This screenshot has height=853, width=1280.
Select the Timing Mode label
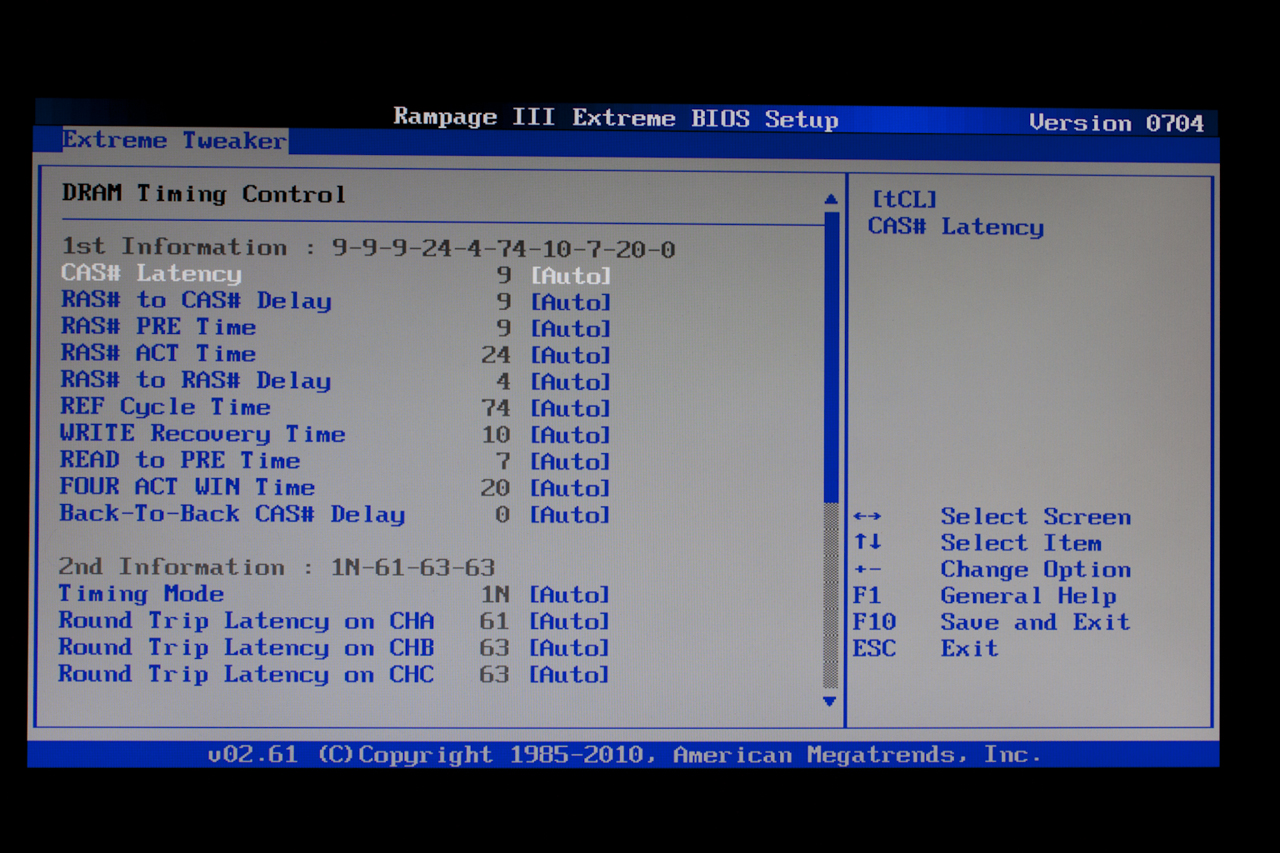click(x=141, y=594)
